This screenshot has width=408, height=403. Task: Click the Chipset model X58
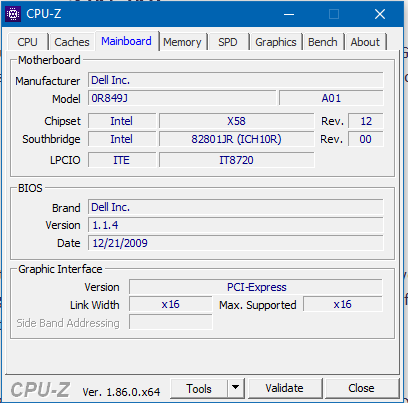[236, 121]
